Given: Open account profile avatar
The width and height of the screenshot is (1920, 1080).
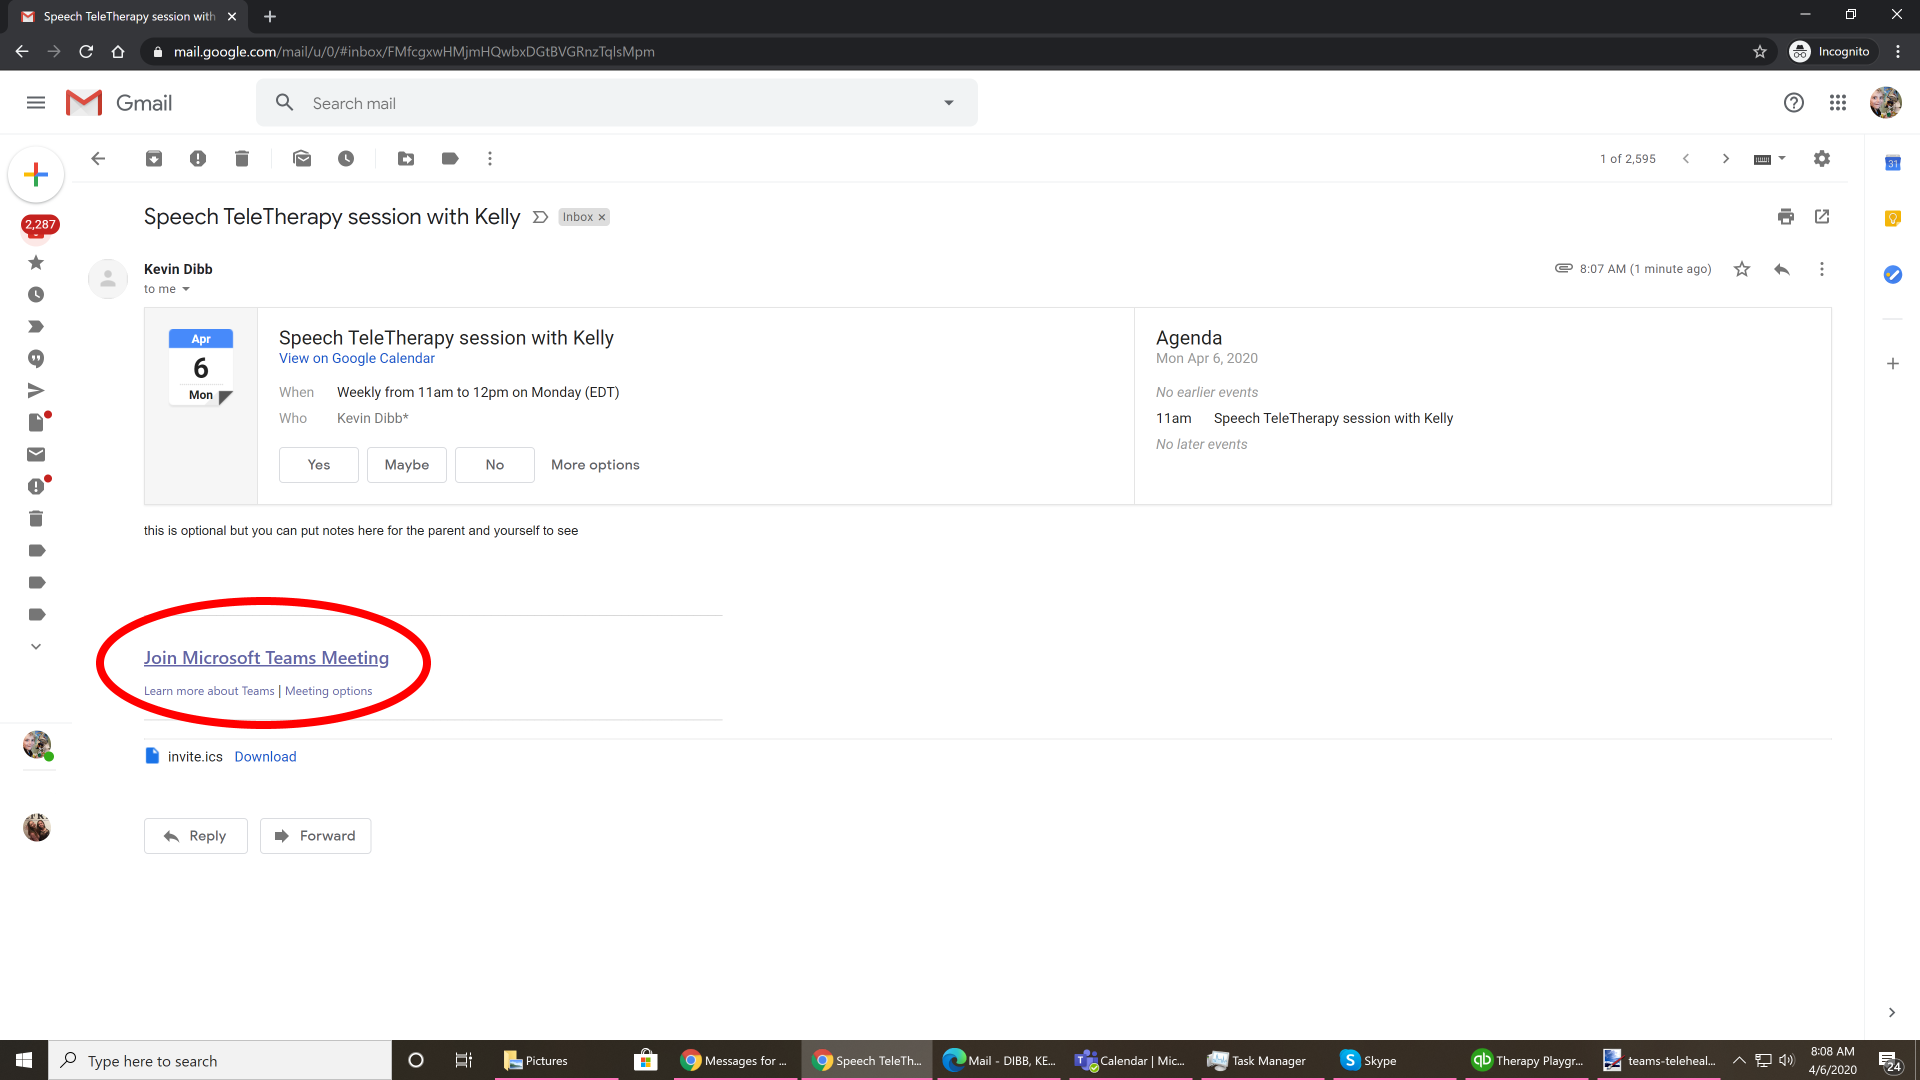Looking at the screenshot, I should point(1886,102).
